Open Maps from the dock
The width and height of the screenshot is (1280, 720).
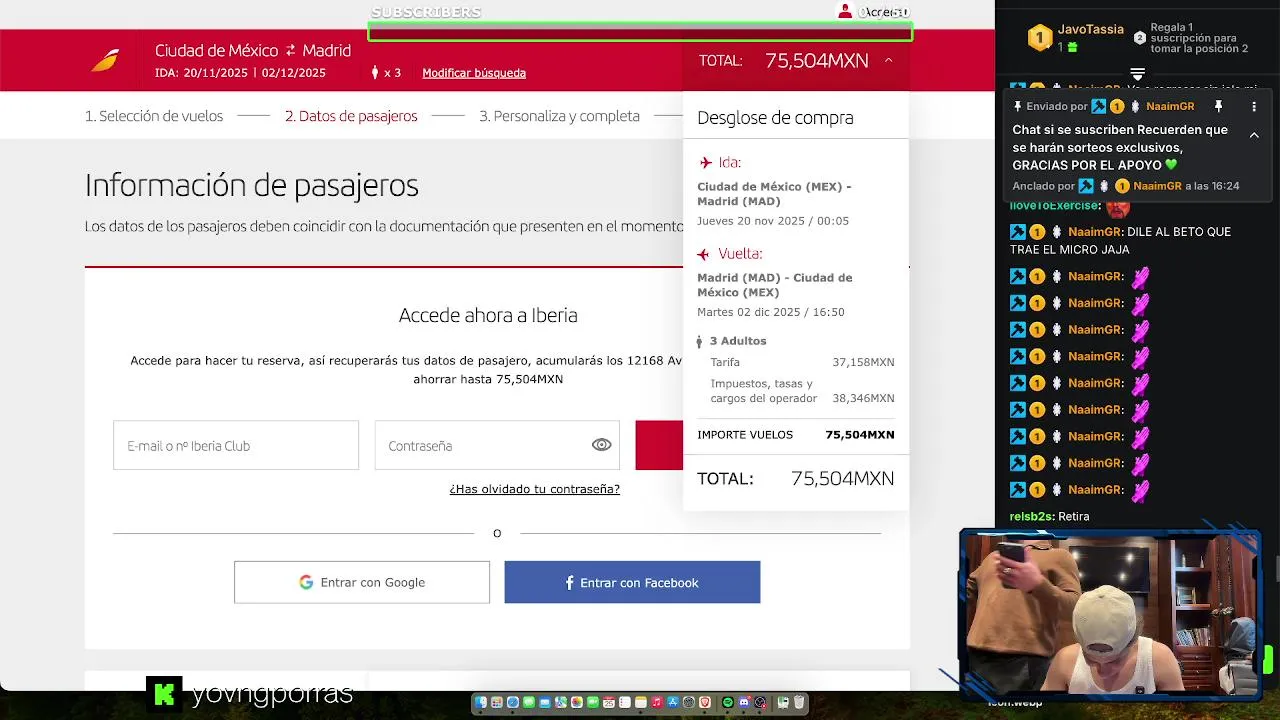coord(561,702)
